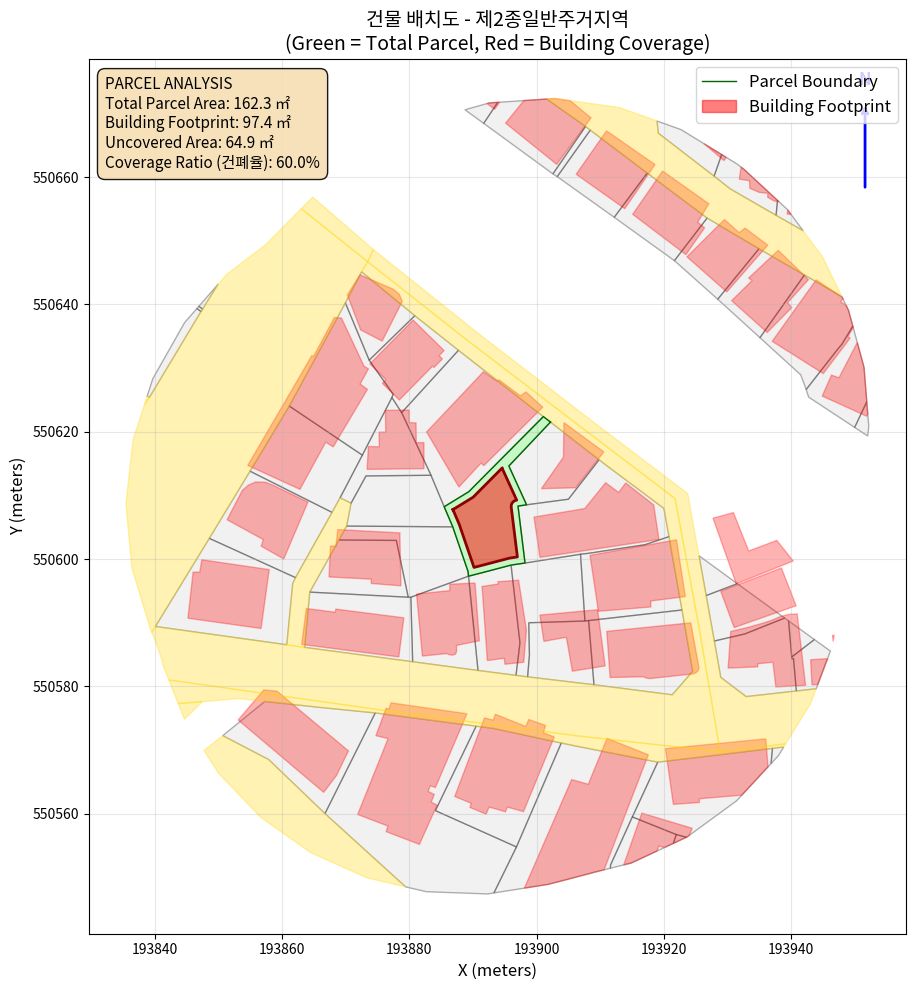The height and width of the screenshot is (990, 915).
Task: Select the Total Parcel Area 162.3 ㎡ line
Action: [198, 103]
